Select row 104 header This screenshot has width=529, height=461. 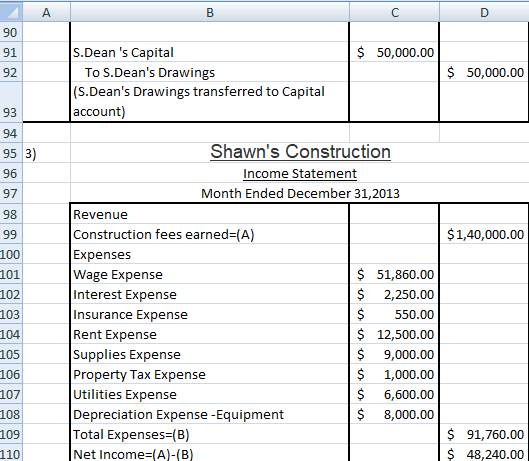[x=11, y=334]
